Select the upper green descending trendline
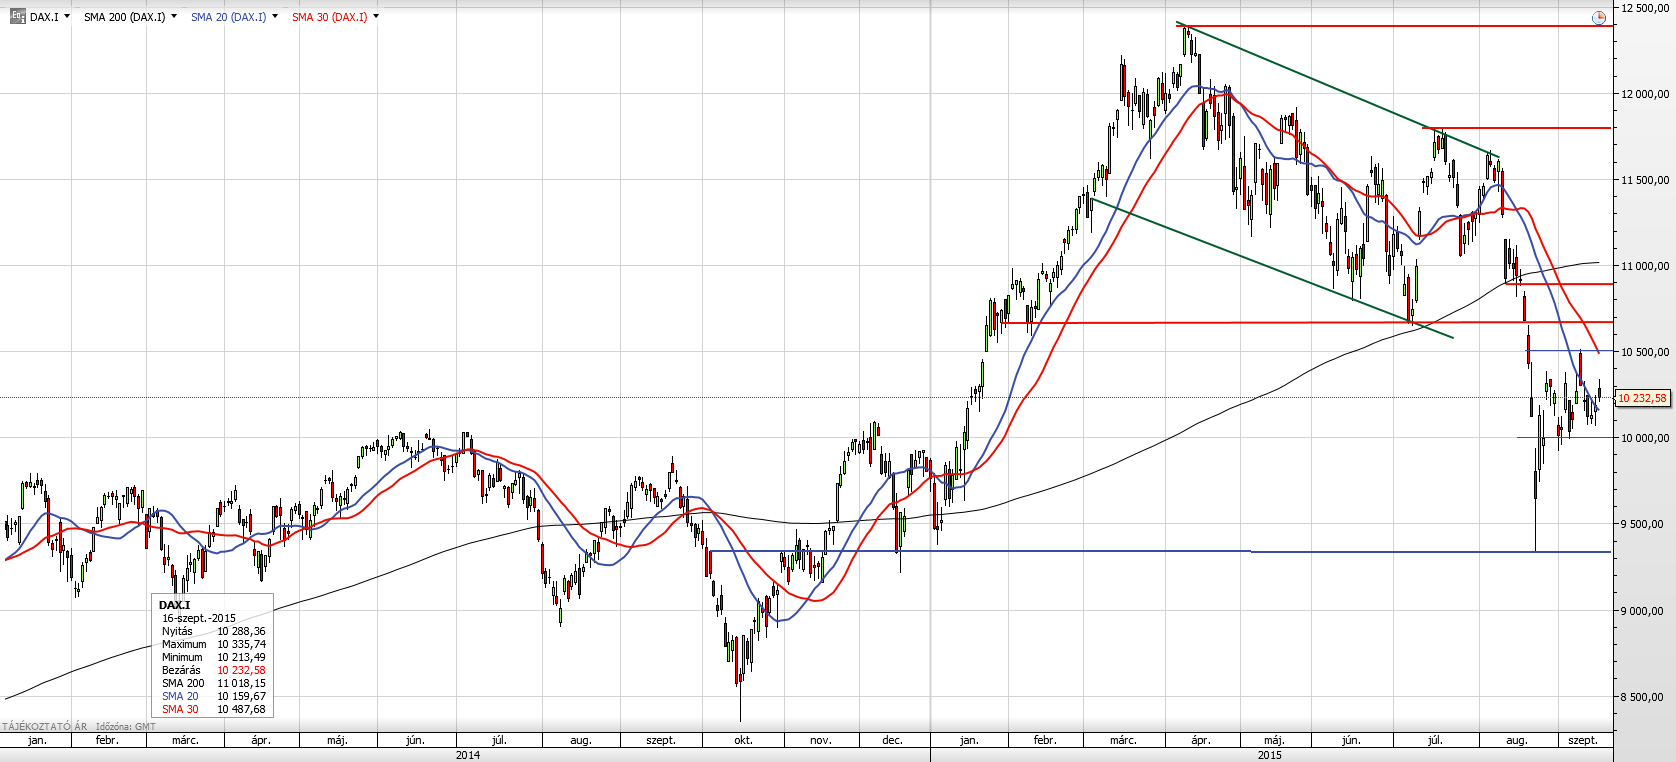The height and width of the screenshot is (762, 1676). pyautogui.click(x=1337, y=89)
